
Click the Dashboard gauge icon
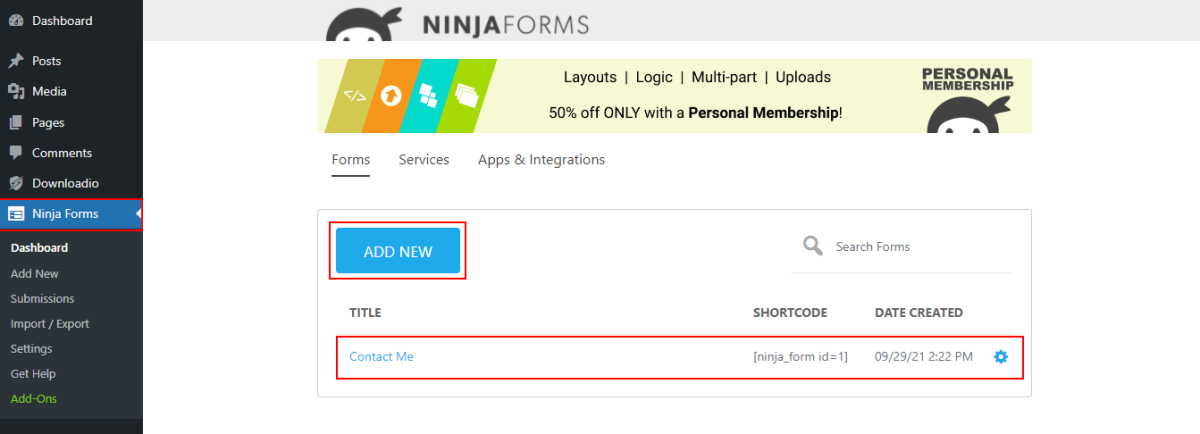pyautogui.click(x=16, y=21)
